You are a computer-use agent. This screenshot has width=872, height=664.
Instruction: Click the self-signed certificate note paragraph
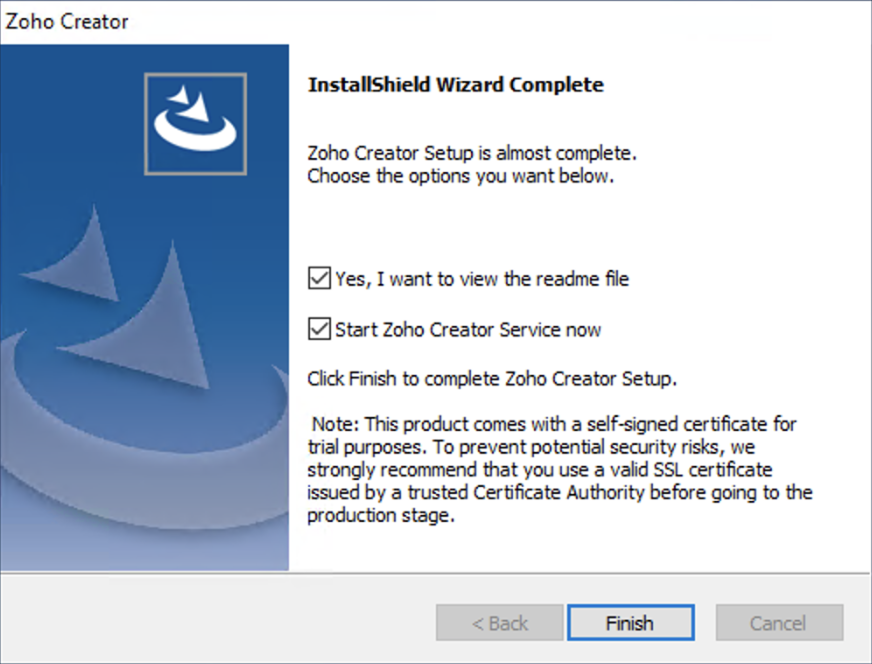pyautogui.click(x=560, y=469)
